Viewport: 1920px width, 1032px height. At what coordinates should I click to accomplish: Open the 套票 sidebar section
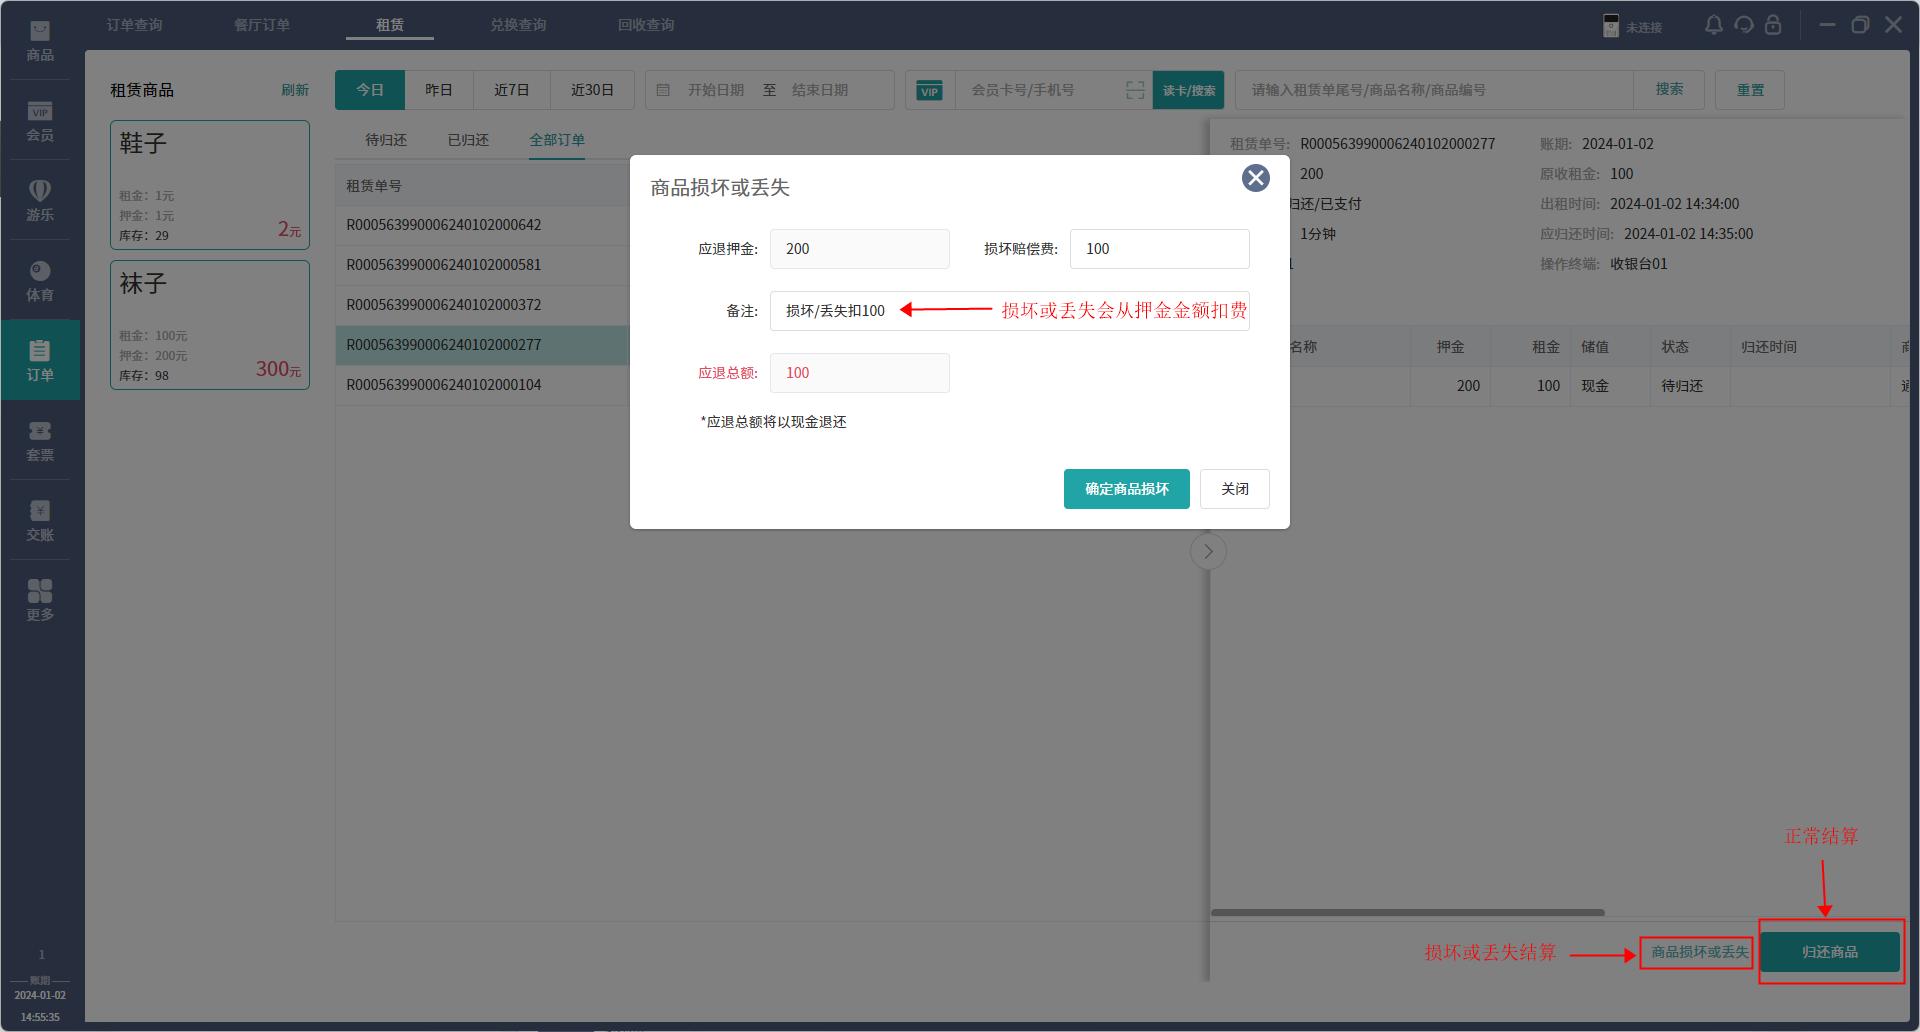point(40,441)
